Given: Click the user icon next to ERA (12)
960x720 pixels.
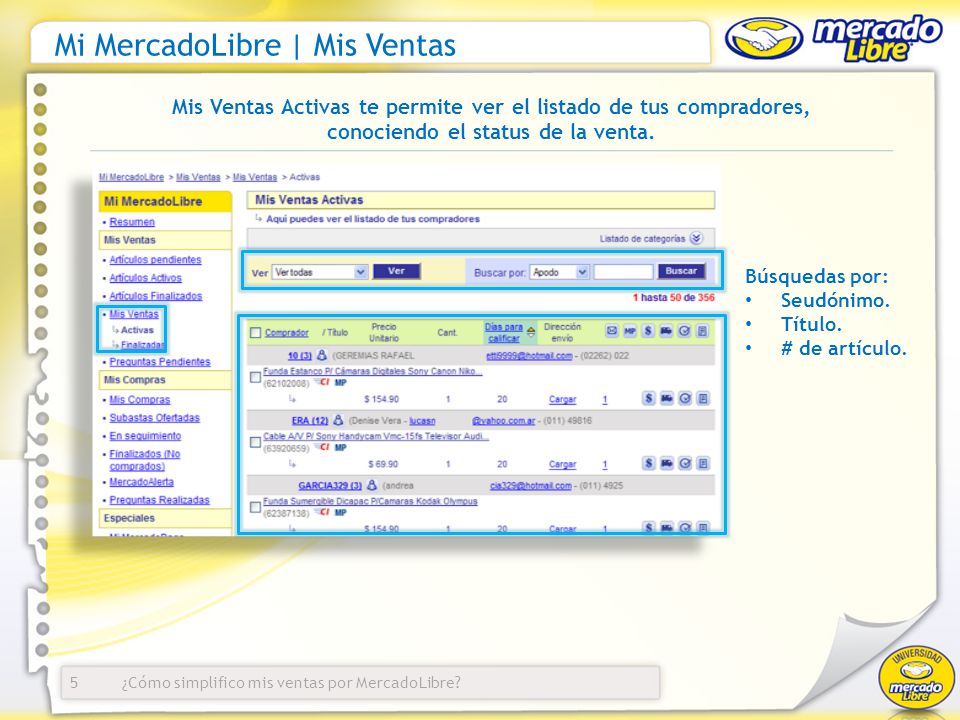Looking at the screenshot, I should [x=338, y=420].
